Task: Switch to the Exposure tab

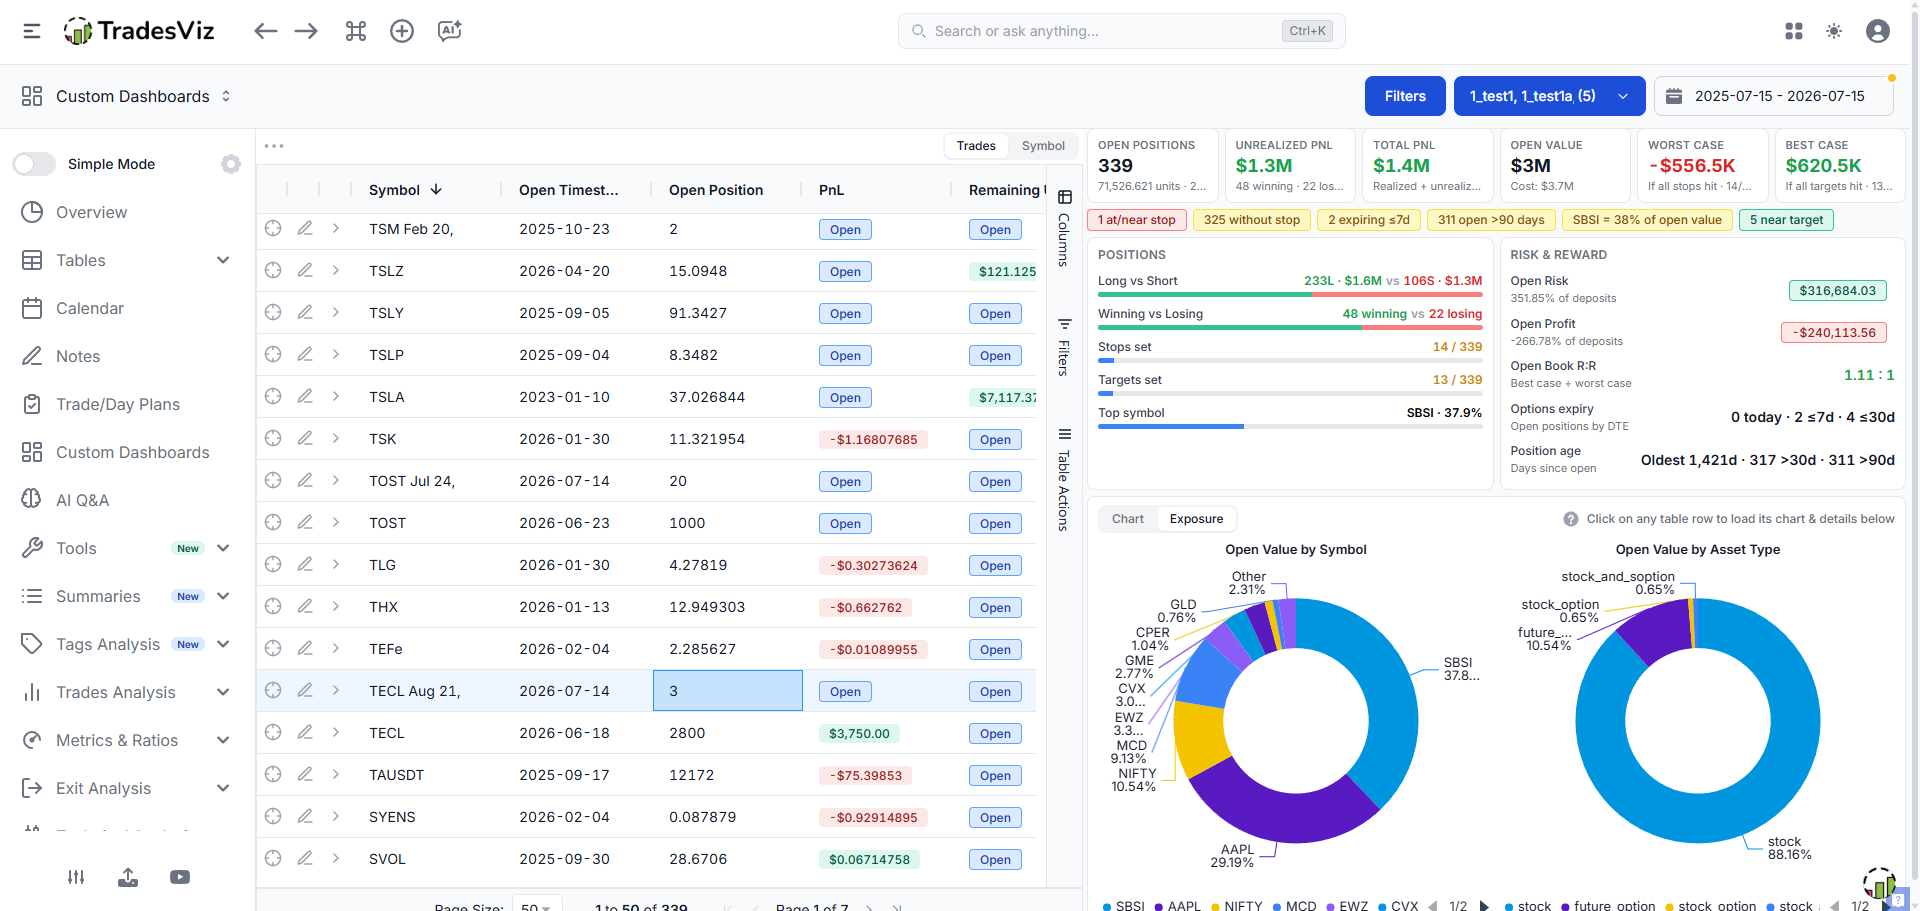Action: (1196, 519)
